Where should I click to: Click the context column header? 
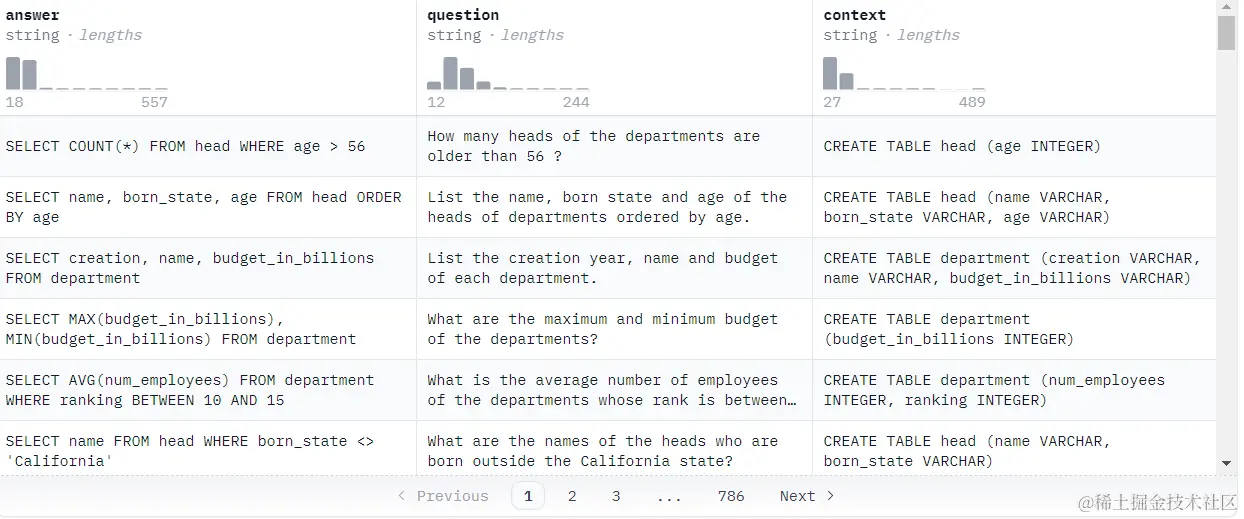coord(854,15)
